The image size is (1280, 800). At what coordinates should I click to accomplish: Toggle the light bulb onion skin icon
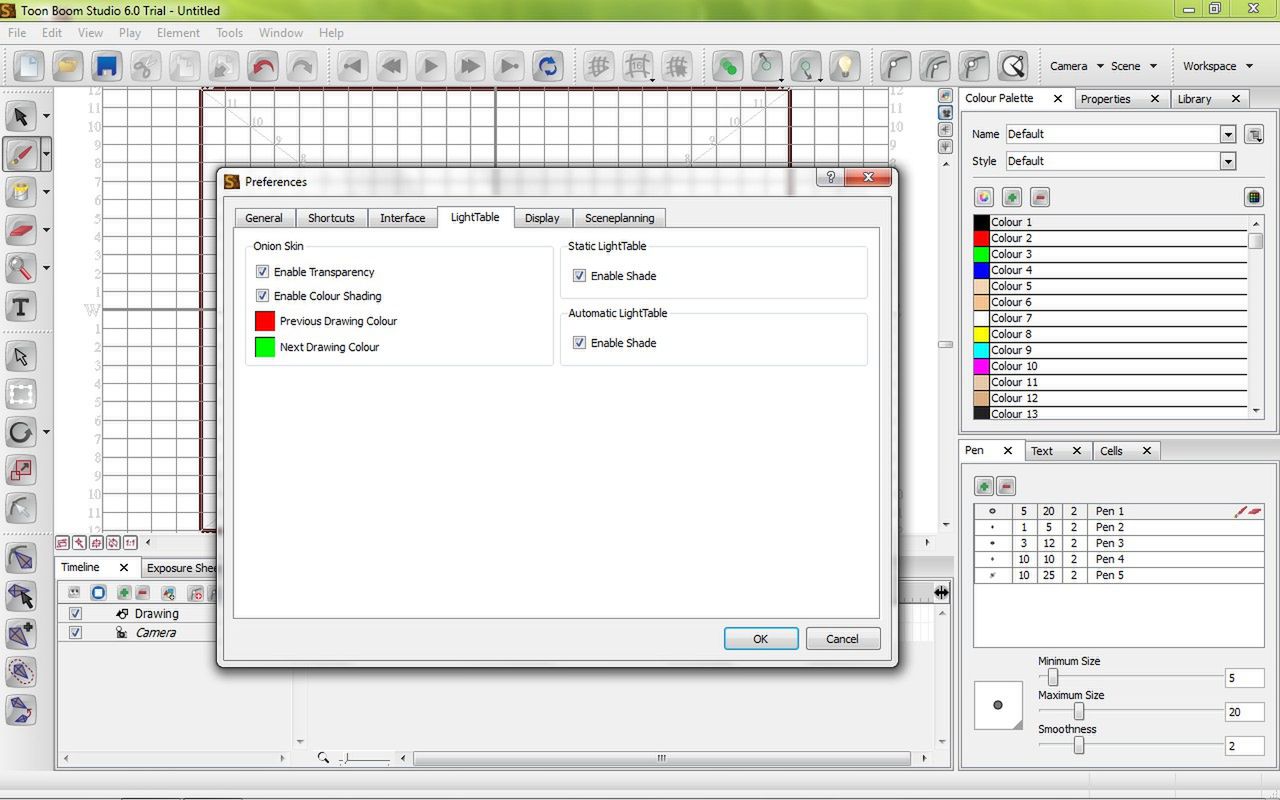click(x=846, y=66)
